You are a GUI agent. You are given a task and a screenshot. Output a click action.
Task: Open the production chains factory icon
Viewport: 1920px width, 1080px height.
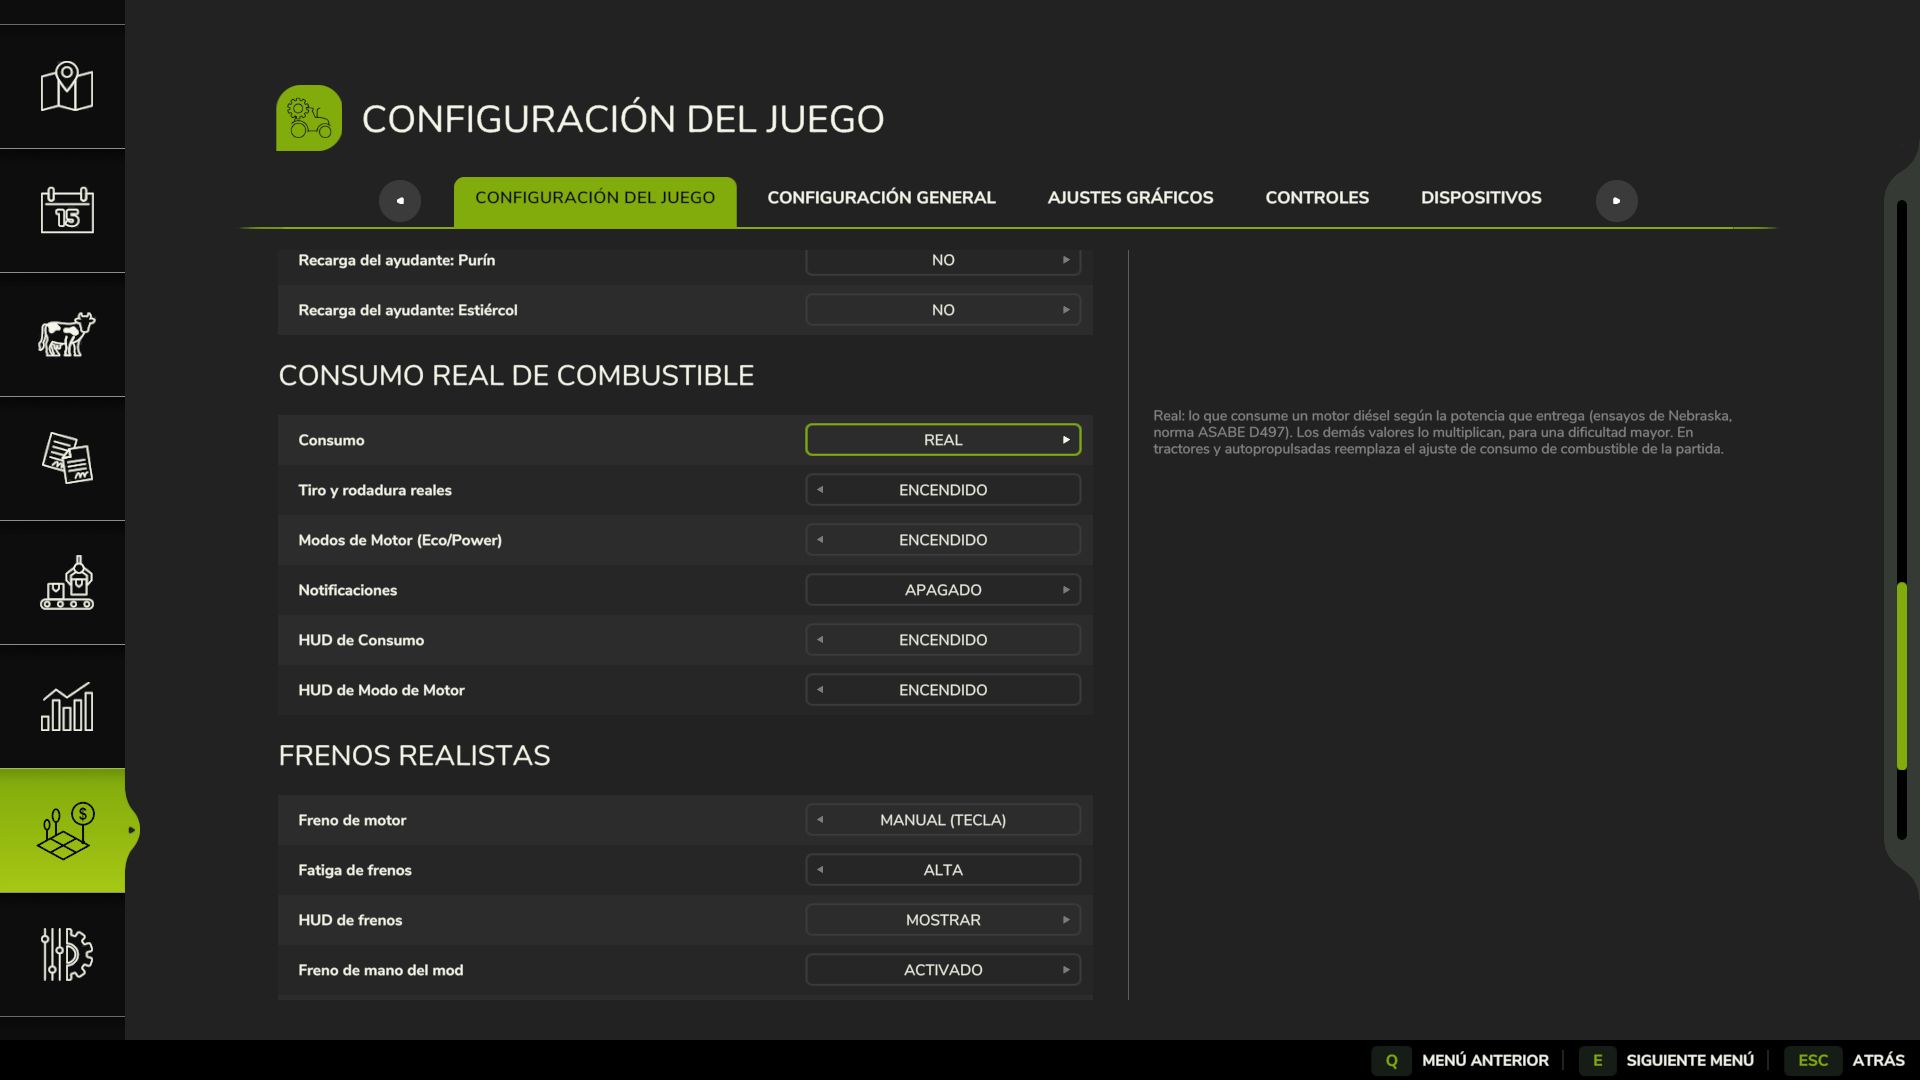[x=66, y=583]
